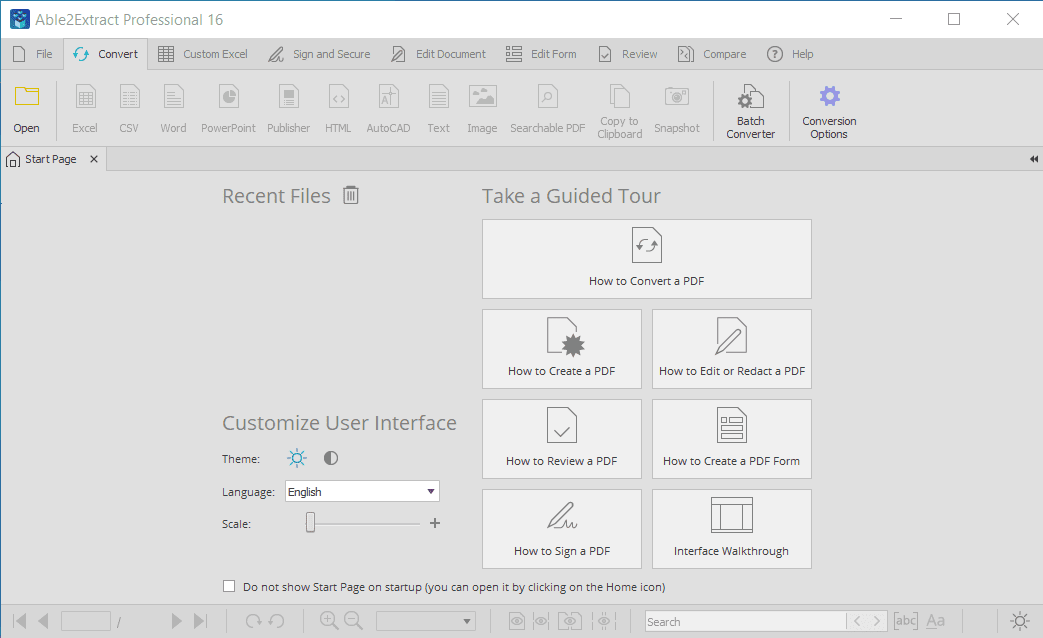
Task: Select the light theme sun icon
Action: (x=297, y=458)
